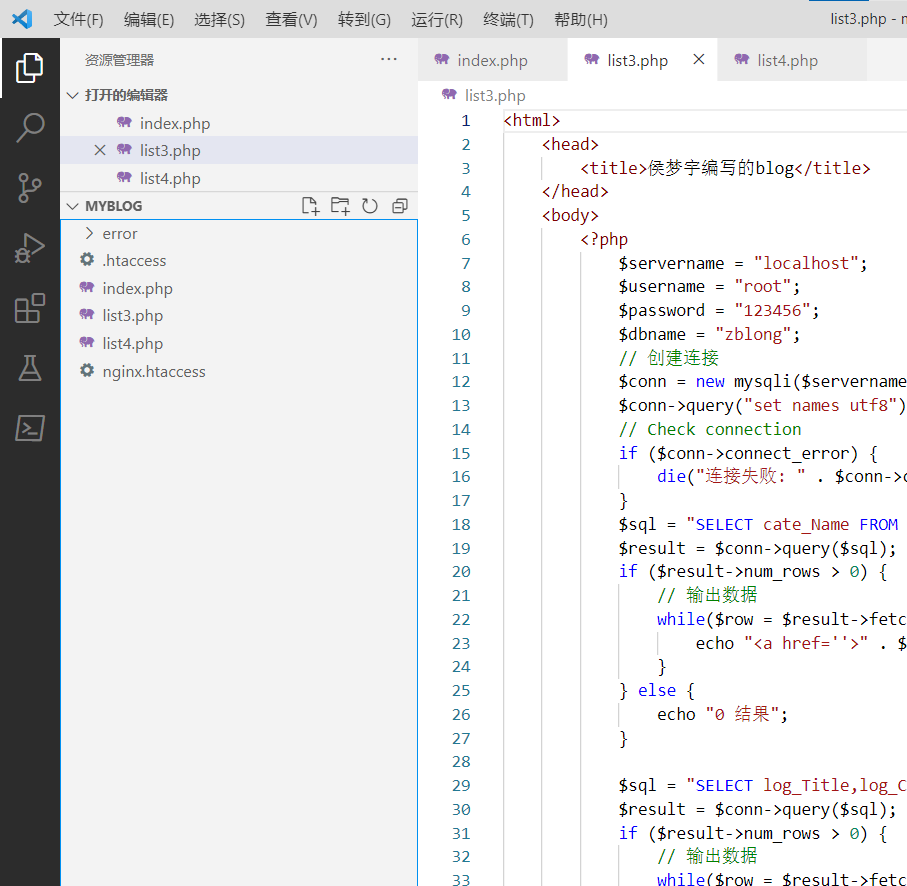Open the terminal panel icon in activity bar

point(30,429)
